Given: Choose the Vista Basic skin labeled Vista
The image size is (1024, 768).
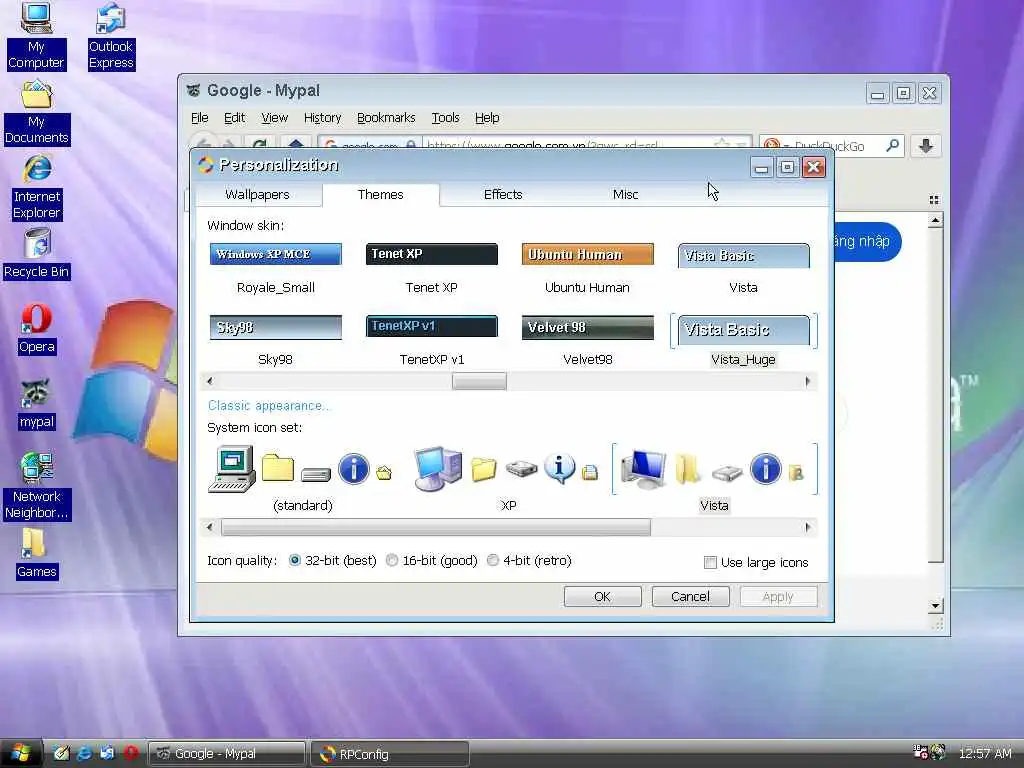Looking at the screenshot, I should tap(743, 268).
